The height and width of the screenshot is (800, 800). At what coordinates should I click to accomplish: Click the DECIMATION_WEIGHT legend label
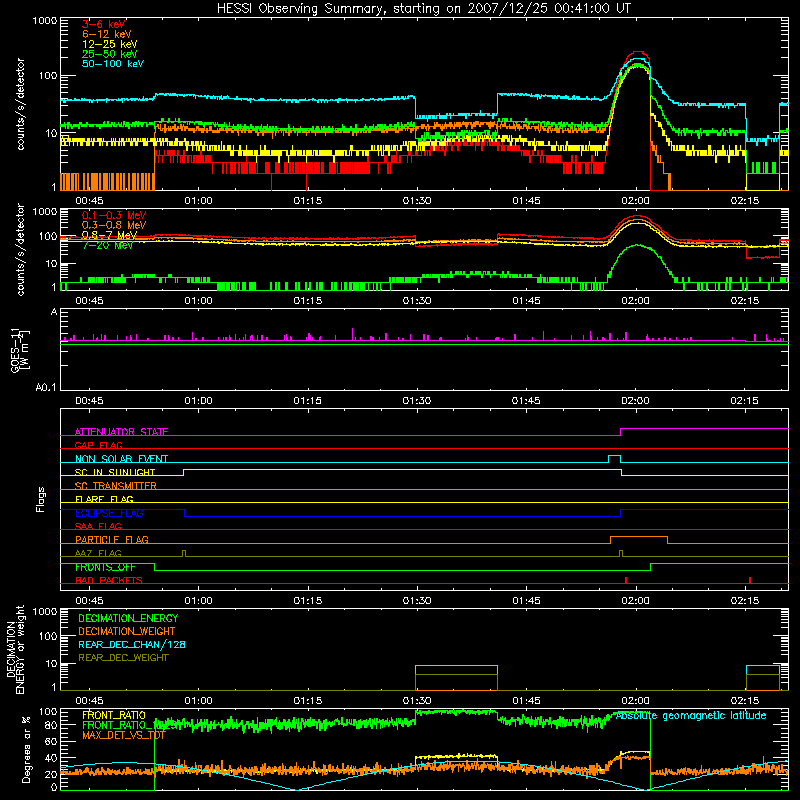127,631
